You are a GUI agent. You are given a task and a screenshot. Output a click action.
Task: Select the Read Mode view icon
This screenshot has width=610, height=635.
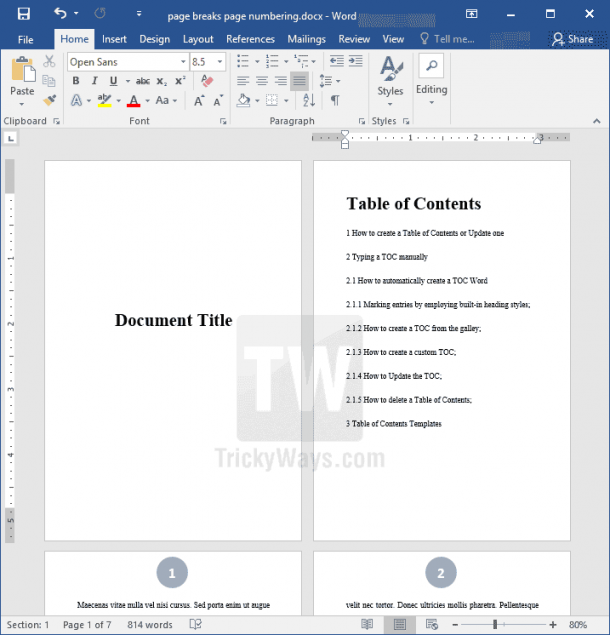tap(367, 624)
